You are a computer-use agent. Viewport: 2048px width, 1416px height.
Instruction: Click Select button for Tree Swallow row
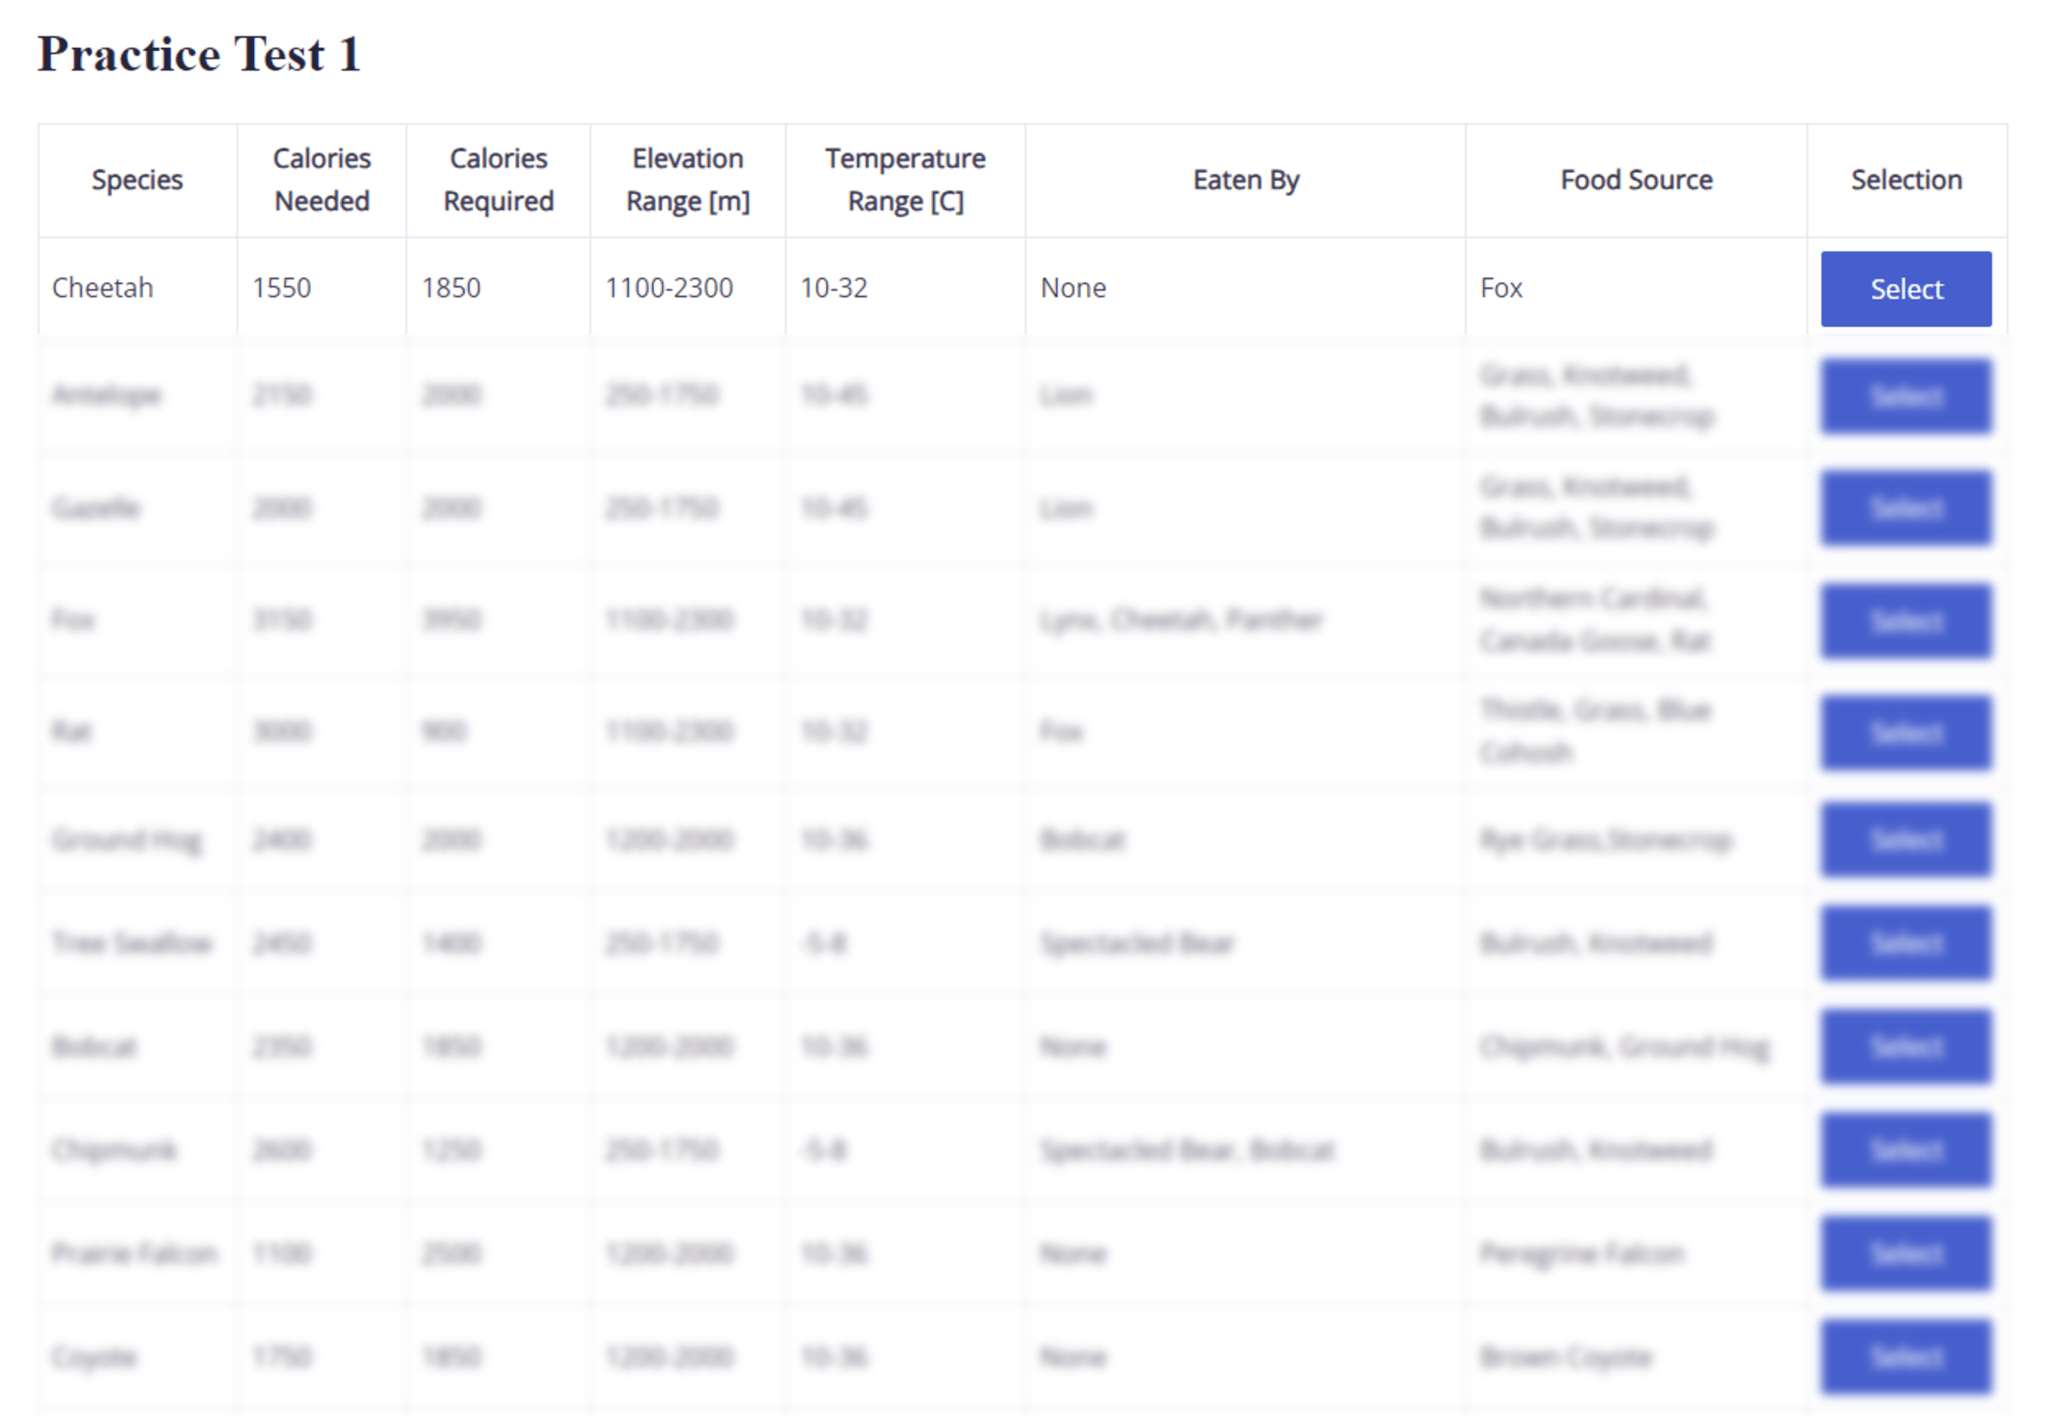point(1905,943)
